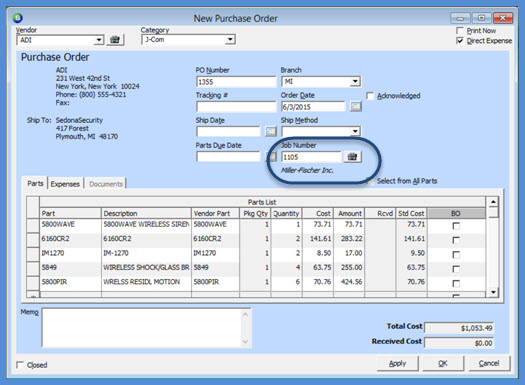Click the OK button
Image resolution: width=525 pixels, height=385 pixels.
point(443,363)
